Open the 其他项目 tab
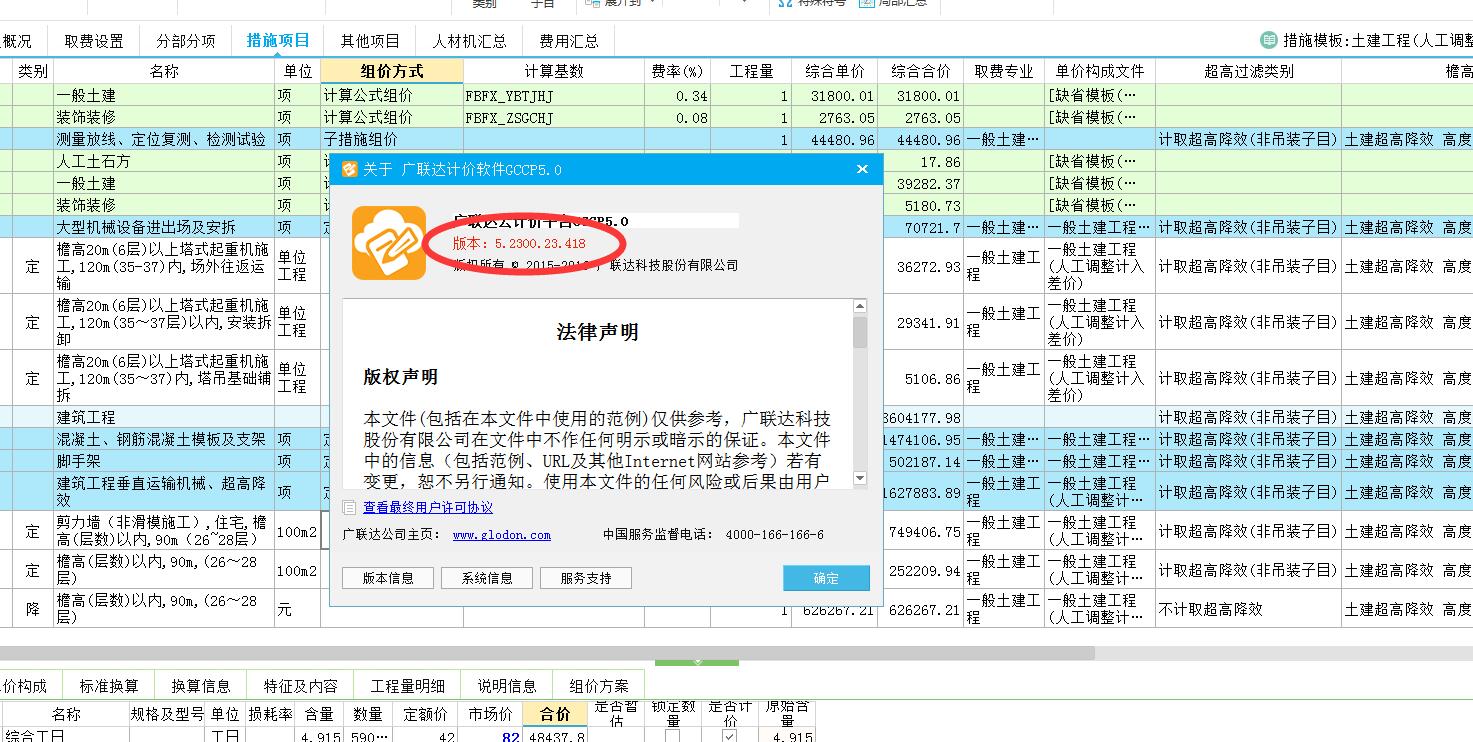This screenshot has width=1473, height=742. 370,41
